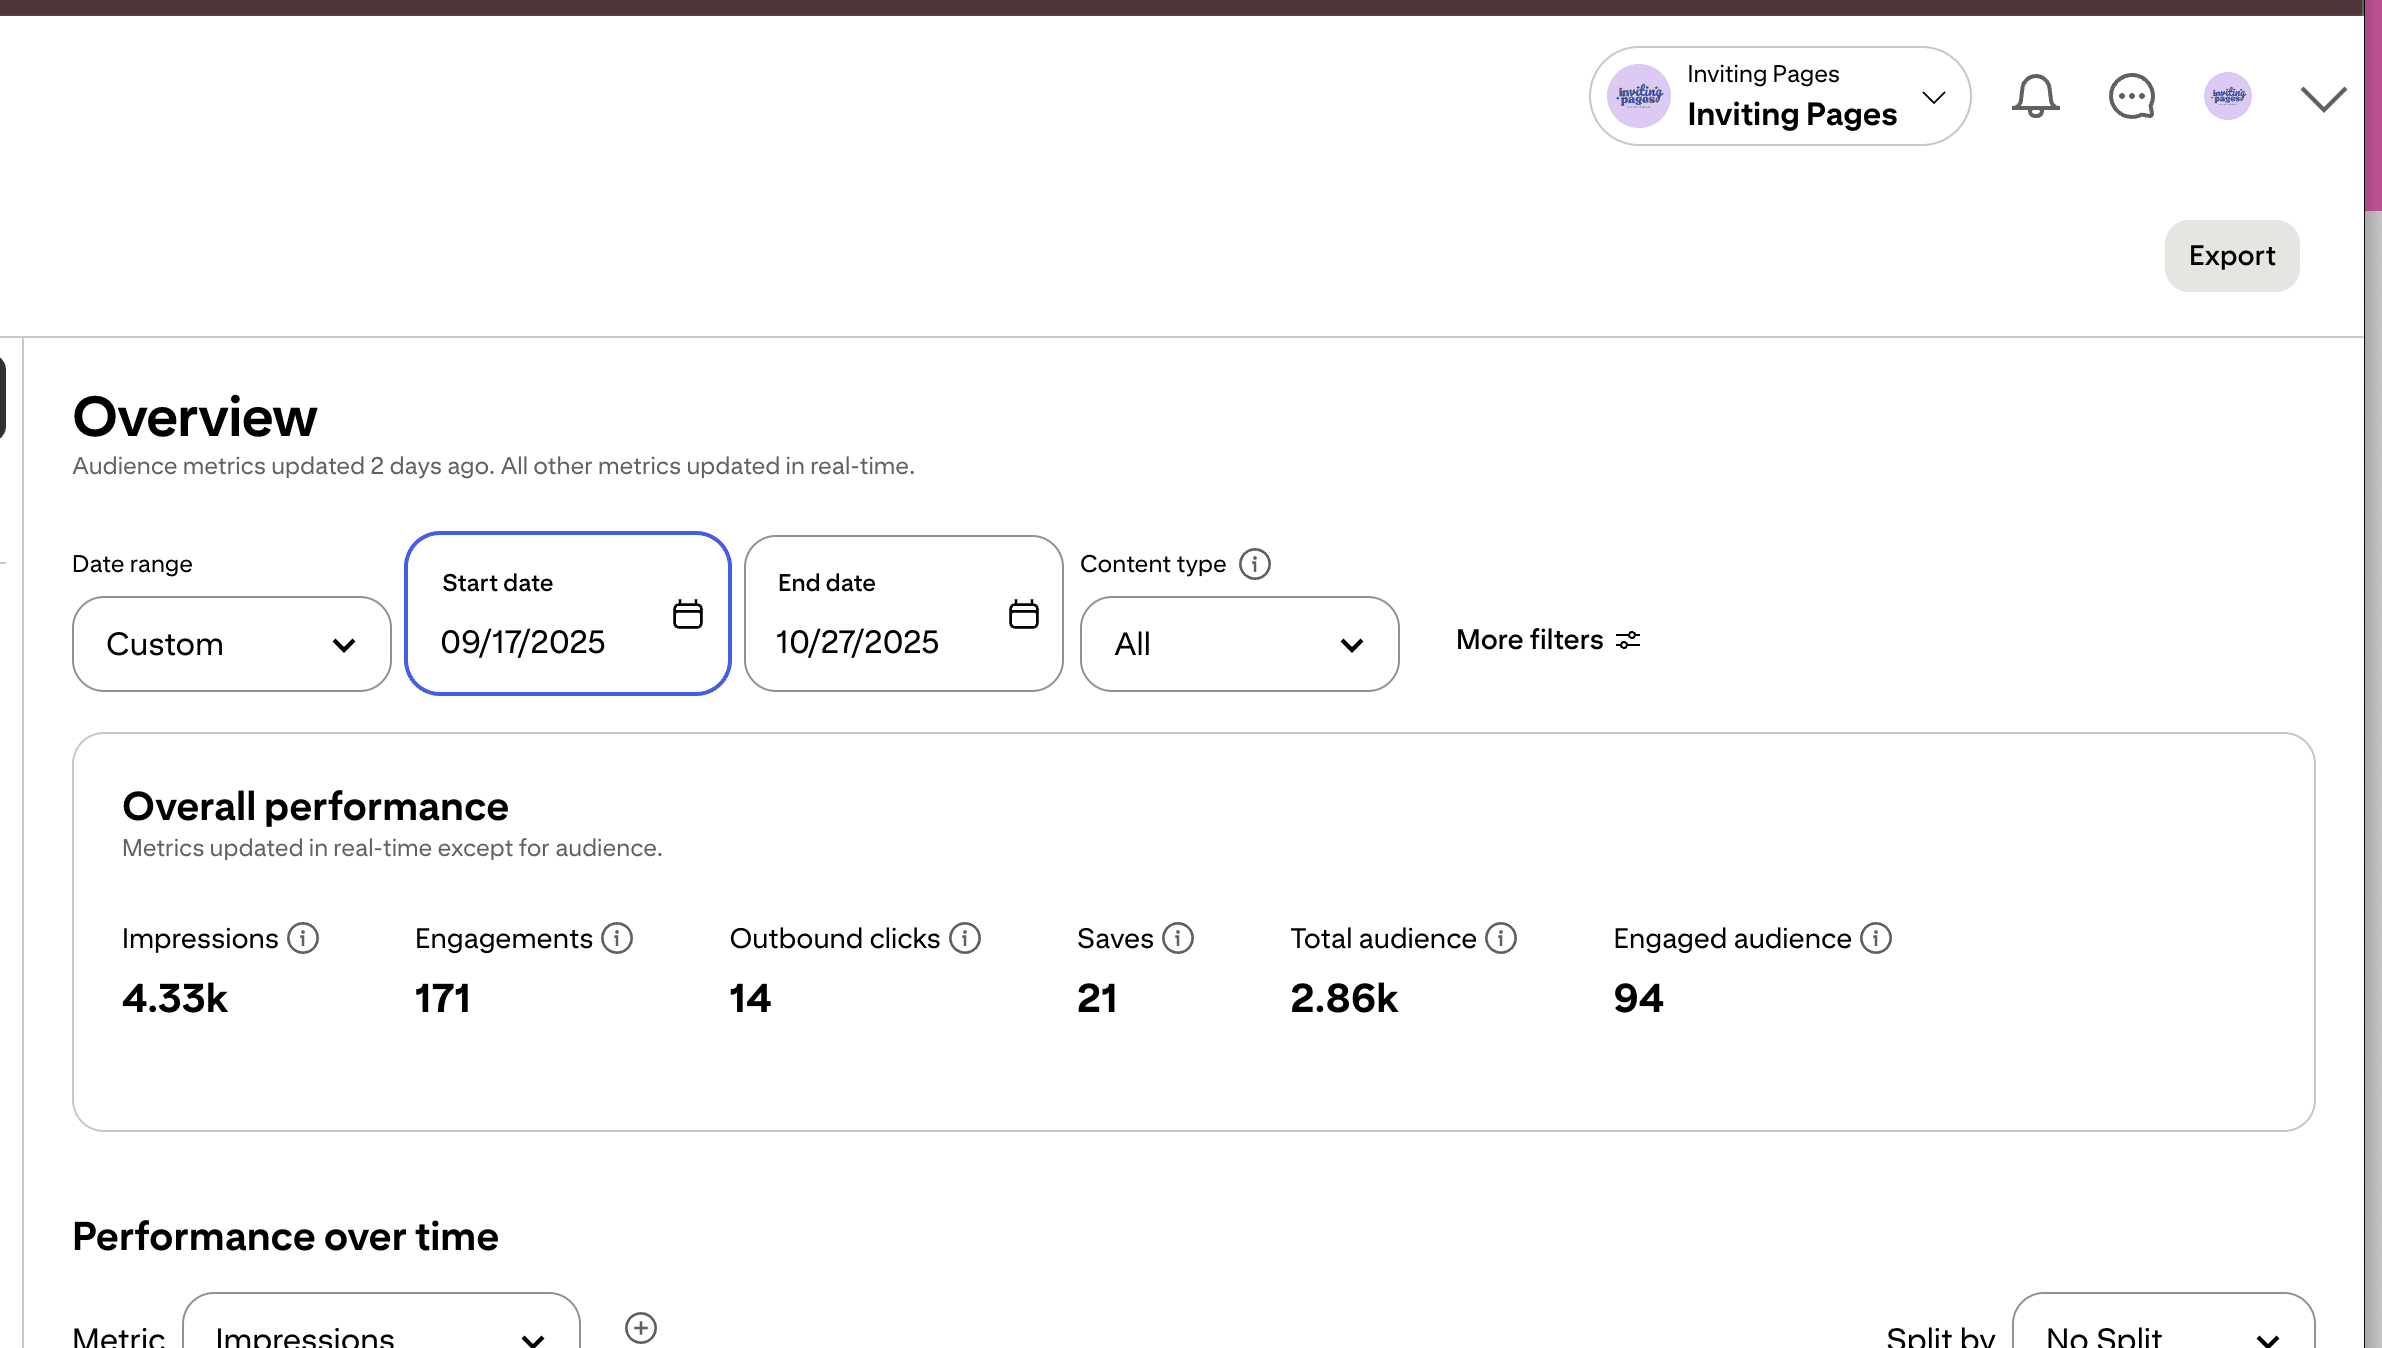The width and height of the screenshot is (2382, 1348).
Task: Add another metric with plus icon
Action: 640,1327
